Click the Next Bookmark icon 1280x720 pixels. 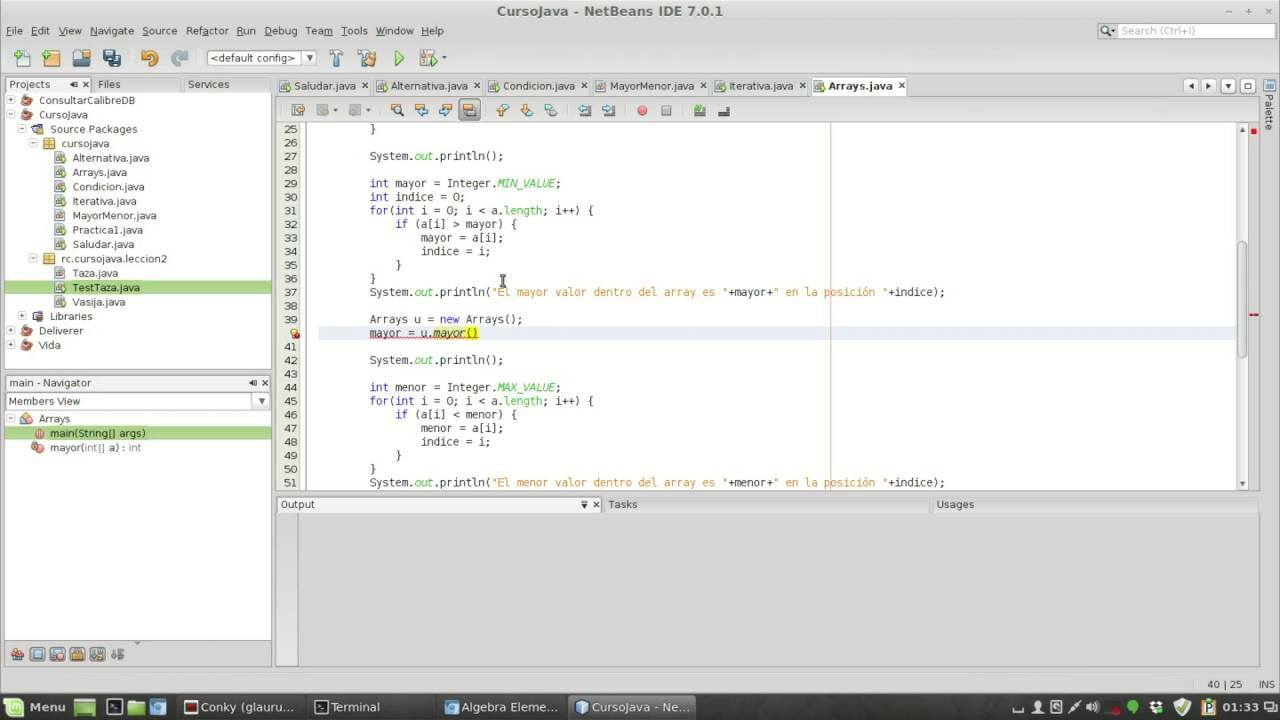point(526,110)
